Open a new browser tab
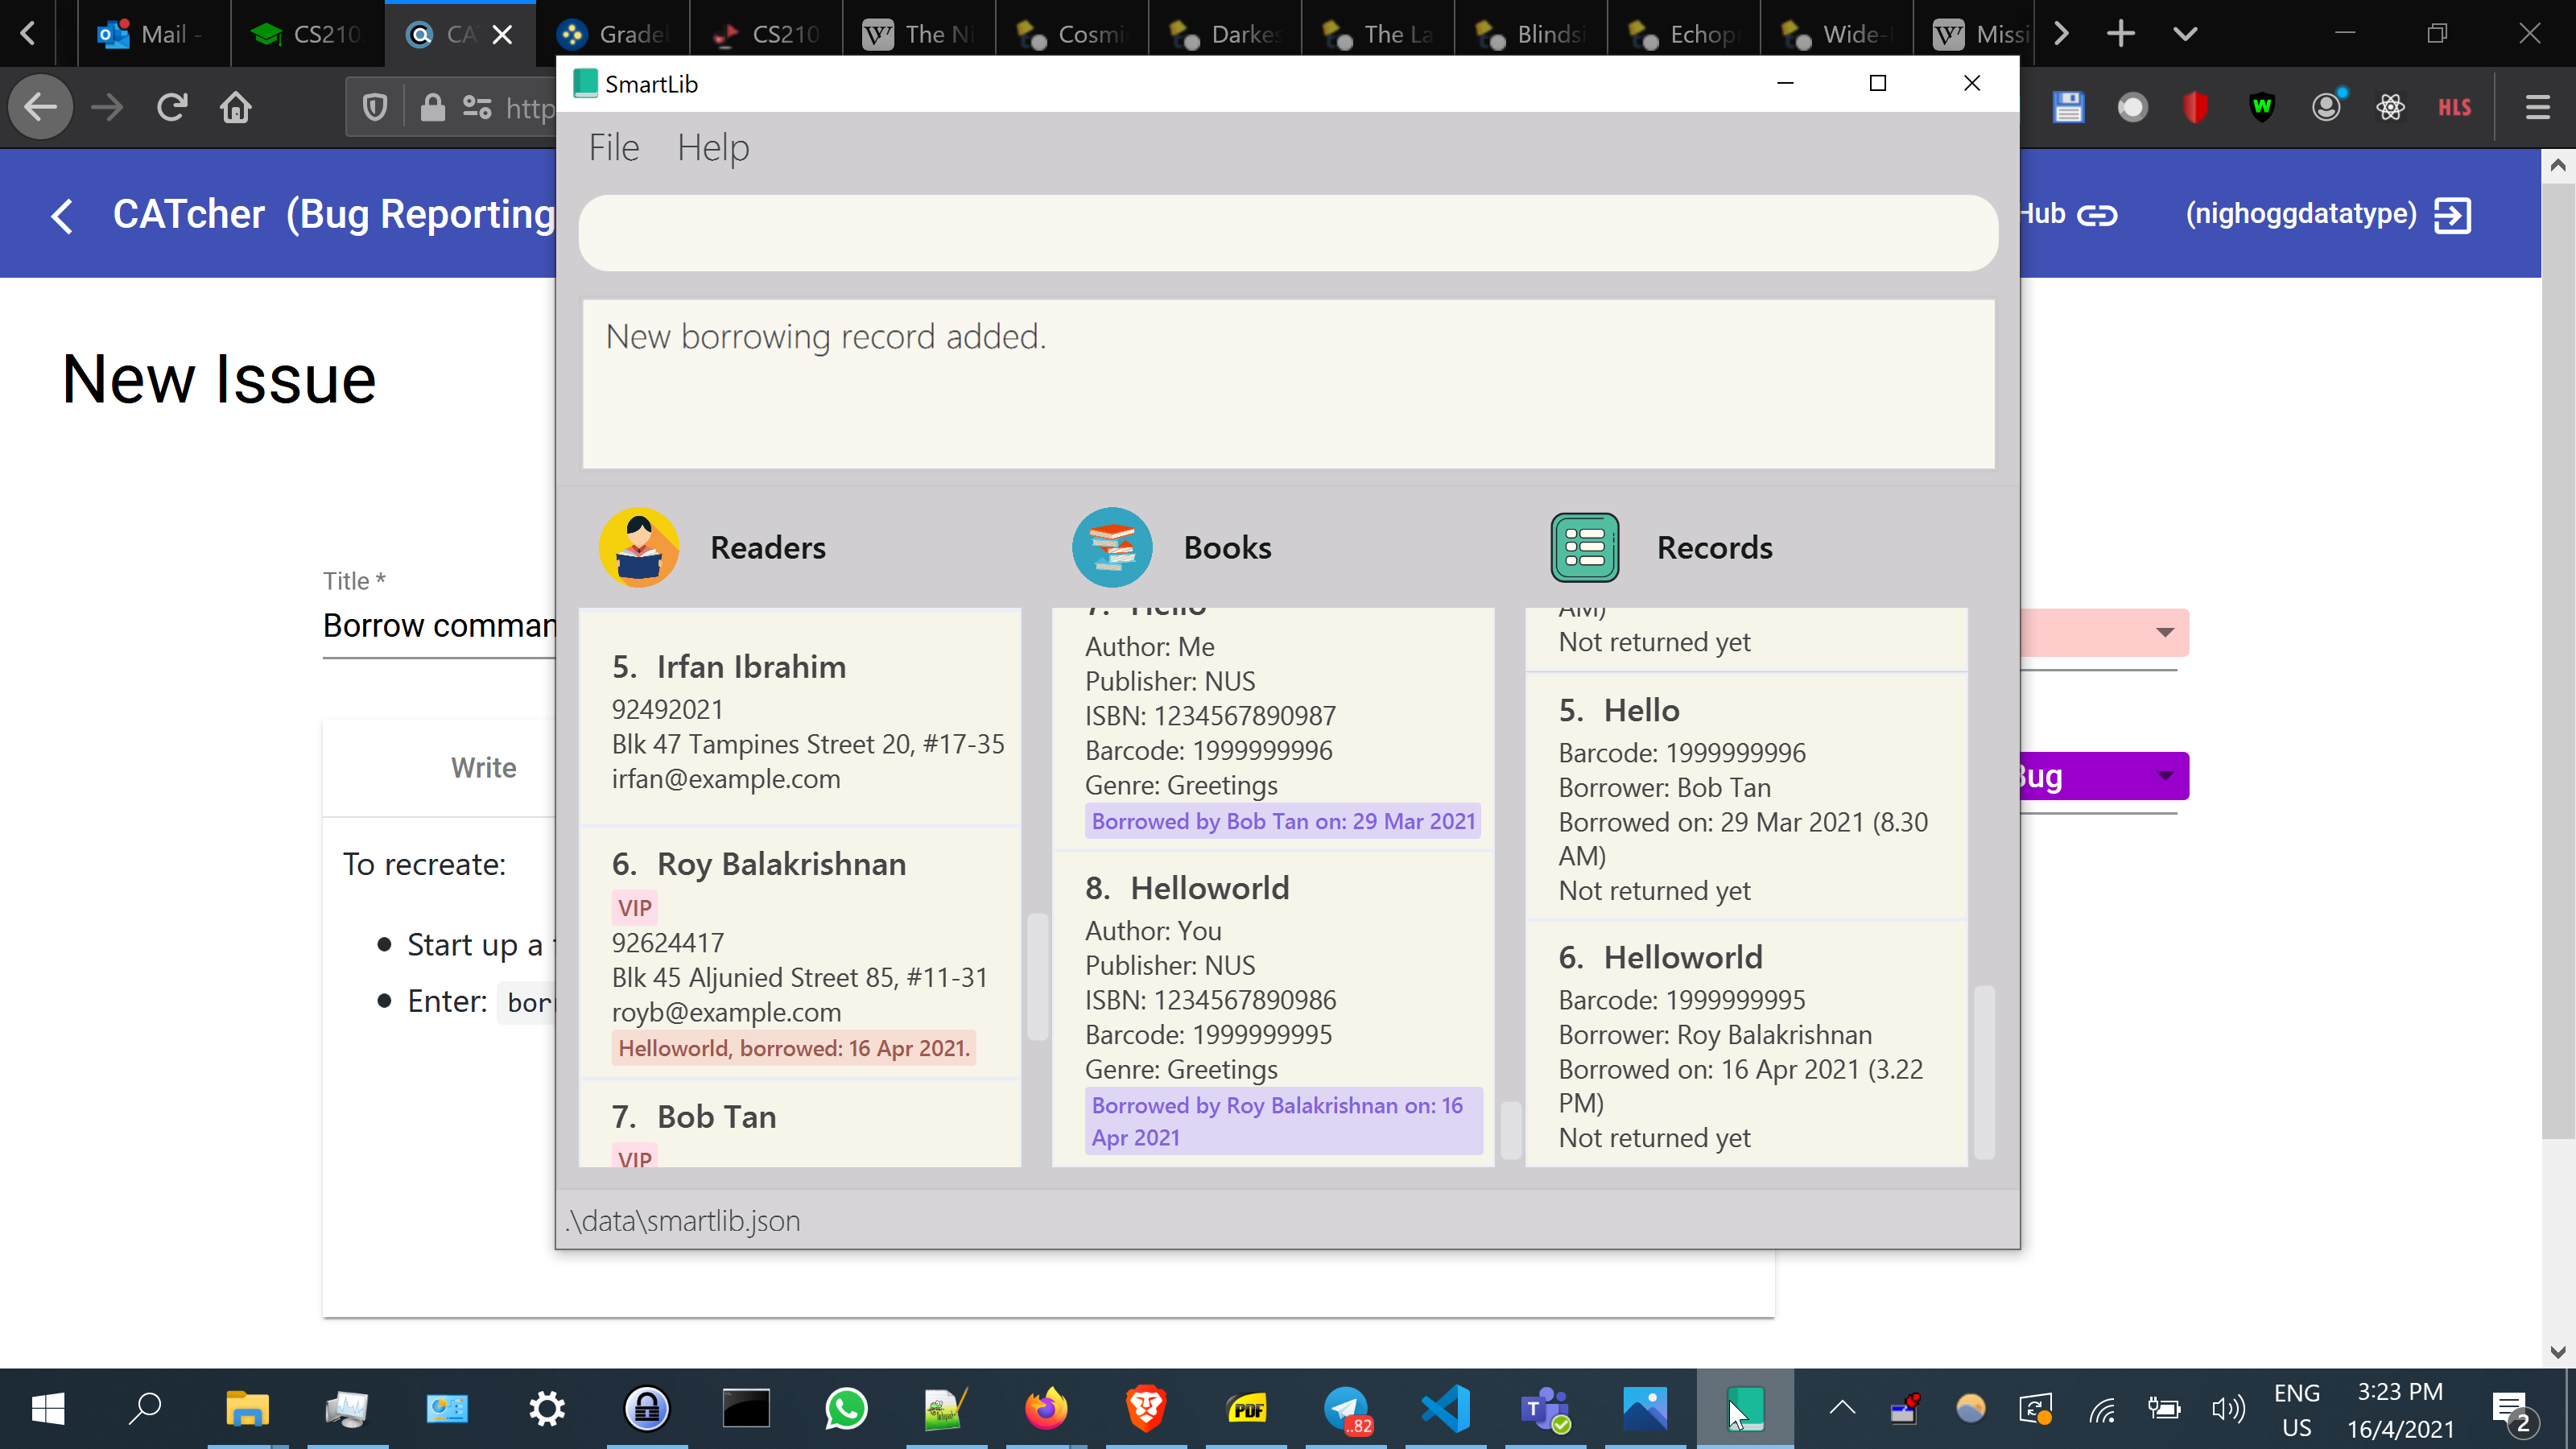Viewport: 2576px width, 1449px height. click(x=2120, y=34)
